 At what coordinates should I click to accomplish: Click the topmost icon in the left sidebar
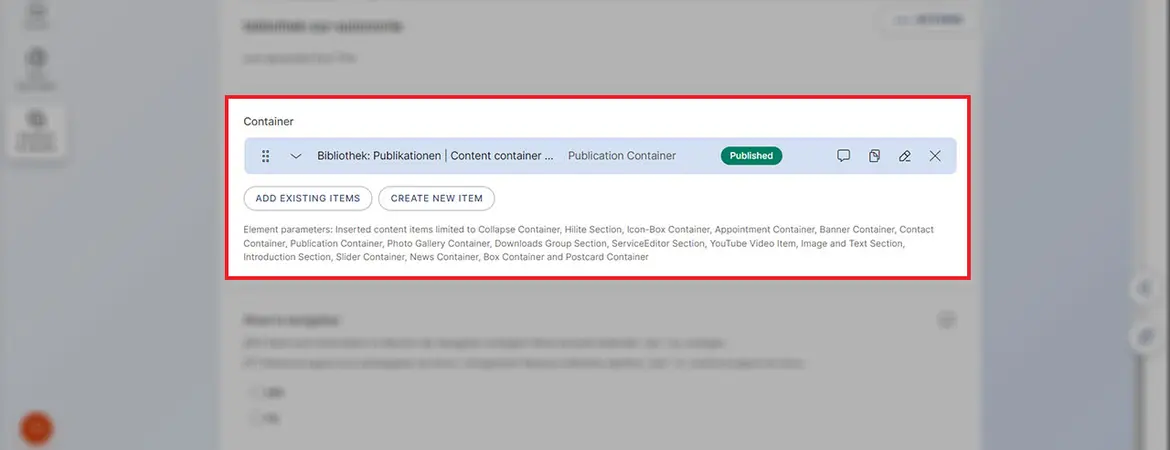[37, 12]
